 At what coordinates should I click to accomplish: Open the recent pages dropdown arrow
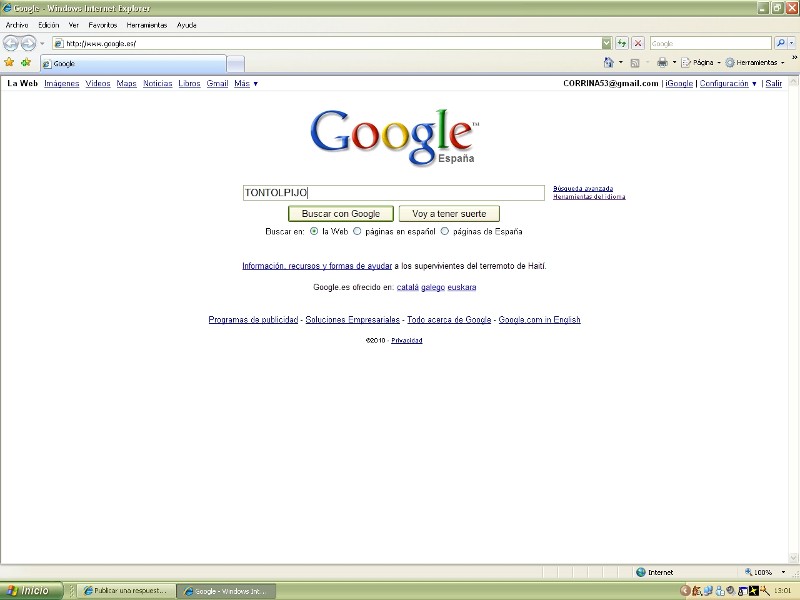pyautogui.click(x=42, y=43)
